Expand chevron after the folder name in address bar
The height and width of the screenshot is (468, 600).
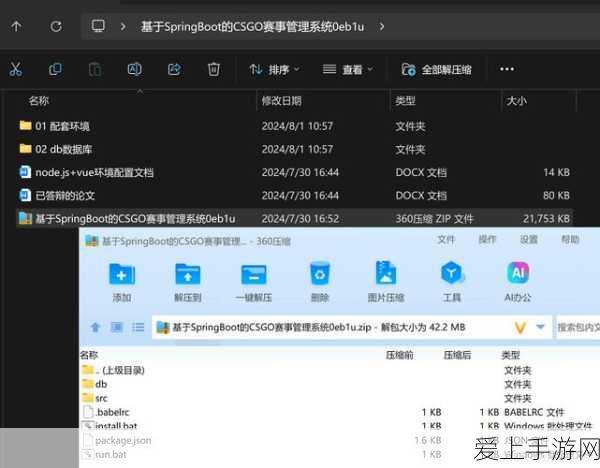(x=382, y=26)
